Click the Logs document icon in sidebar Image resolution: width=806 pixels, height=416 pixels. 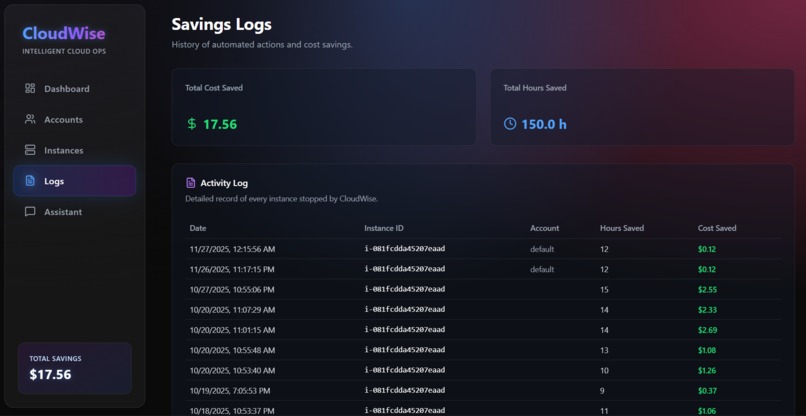pyautogui.click(x=30, y=181)
